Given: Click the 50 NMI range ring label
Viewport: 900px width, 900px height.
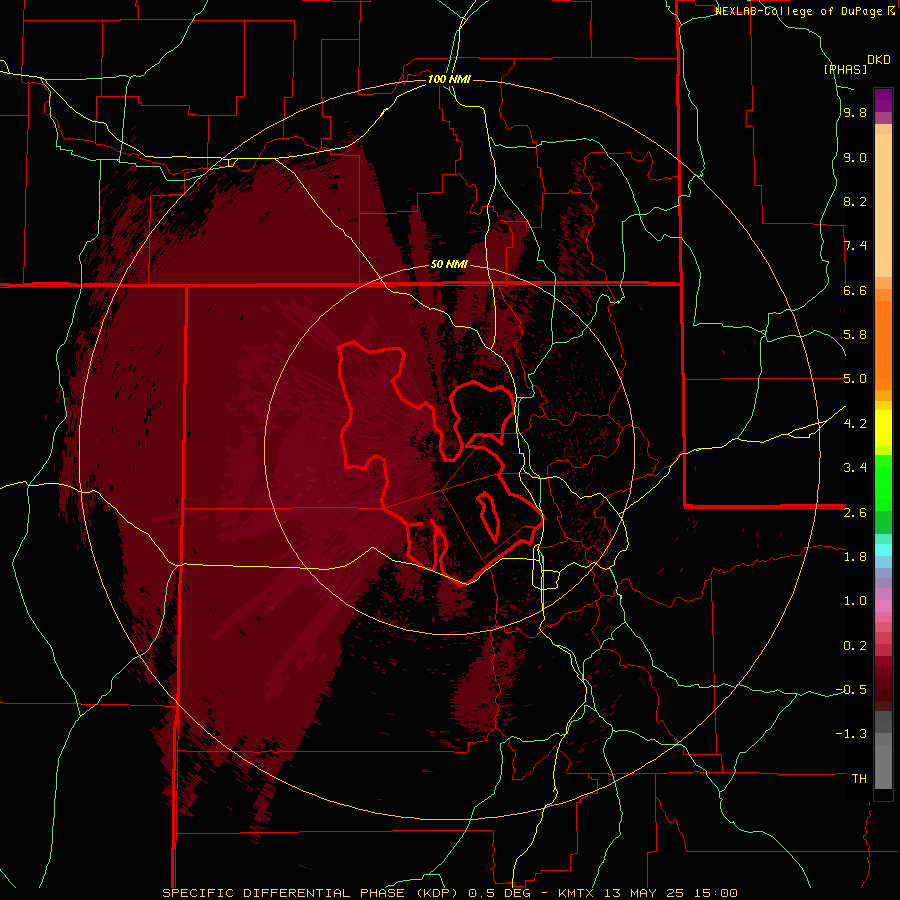Looking at the screenshot, I should click(449, 264).
